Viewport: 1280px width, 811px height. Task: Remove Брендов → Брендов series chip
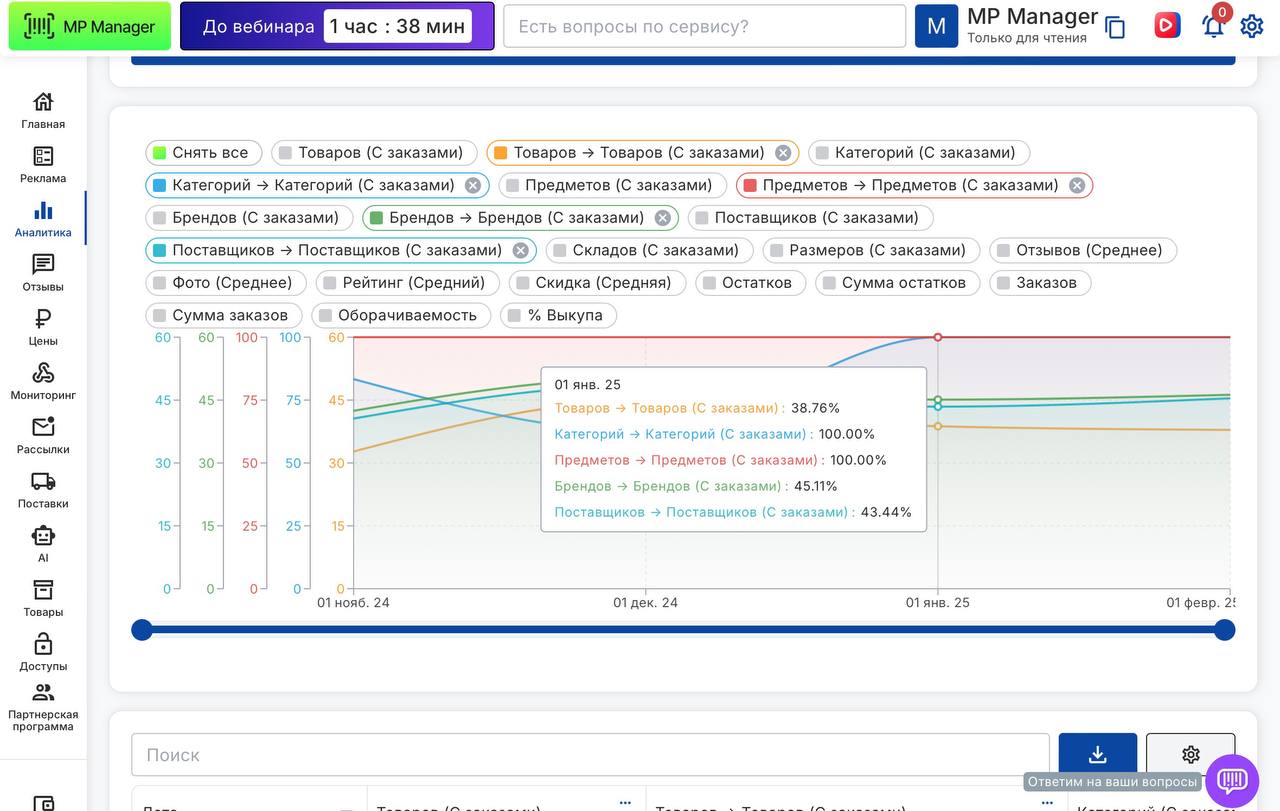[x=662, y=218]
